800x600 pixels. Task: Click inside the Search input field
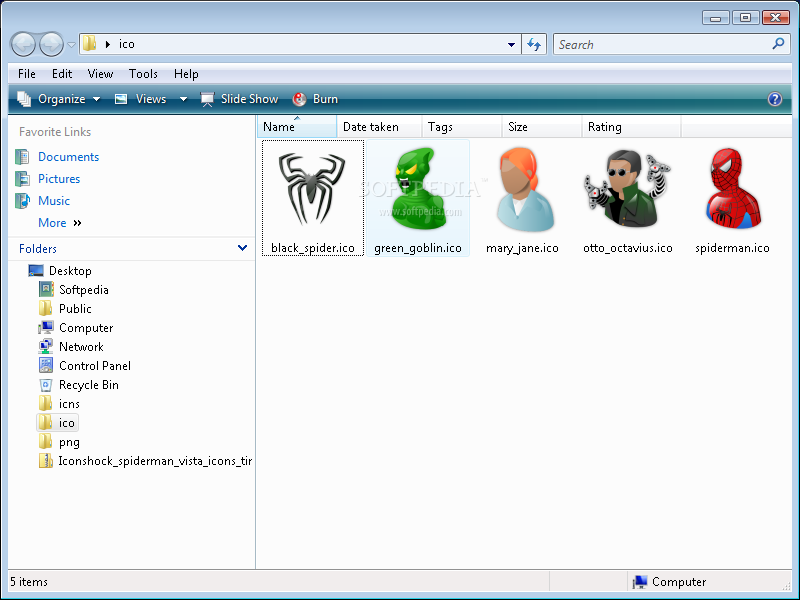[x=663, y=44]
